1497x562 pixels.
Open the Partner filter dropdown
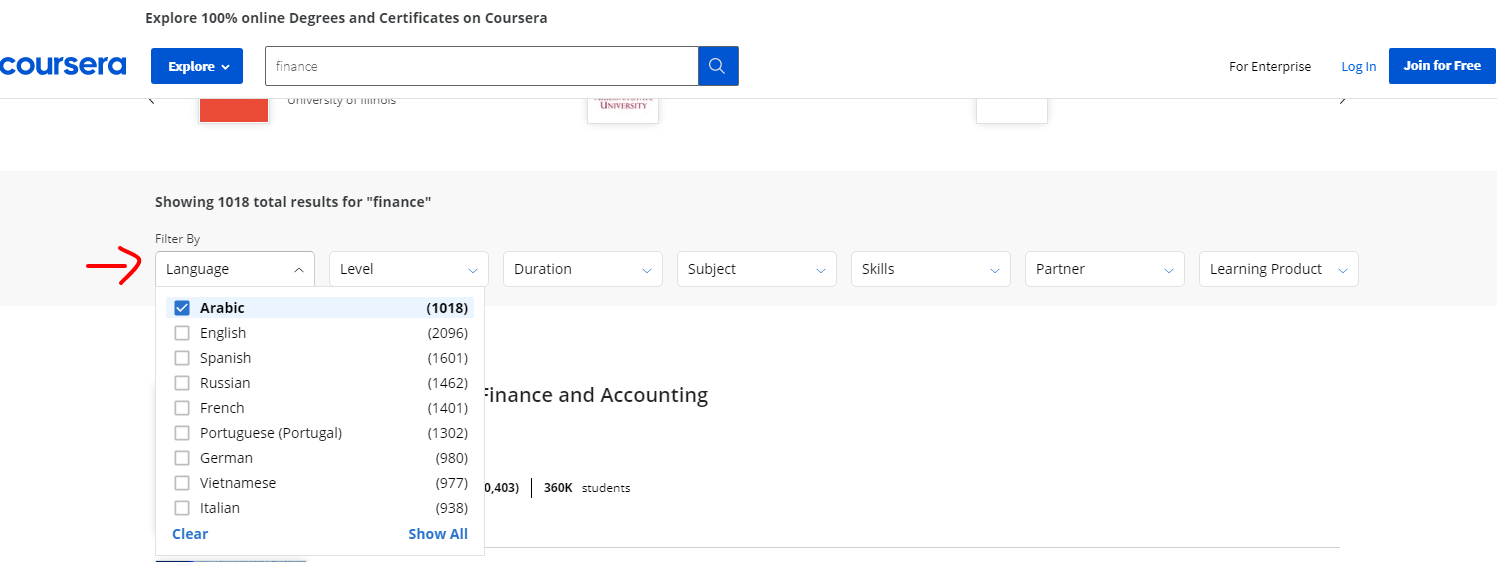click(x=1105, y=269)
